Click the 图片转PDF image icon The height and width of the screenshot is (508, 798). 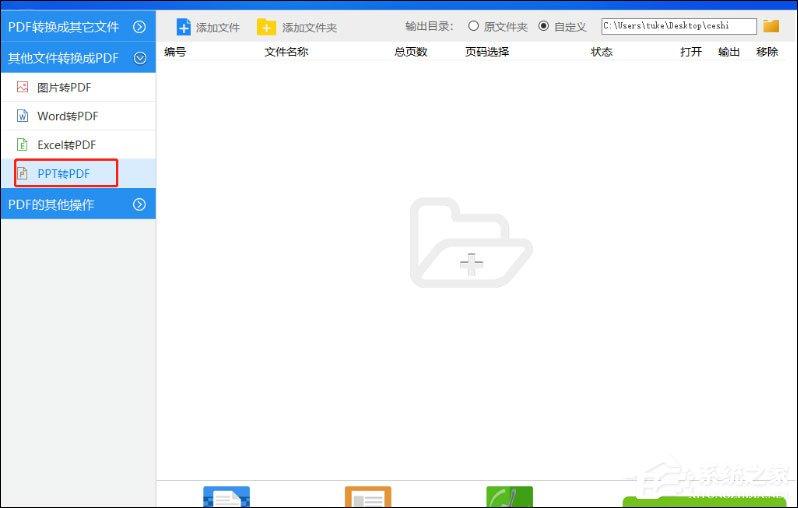22,87
